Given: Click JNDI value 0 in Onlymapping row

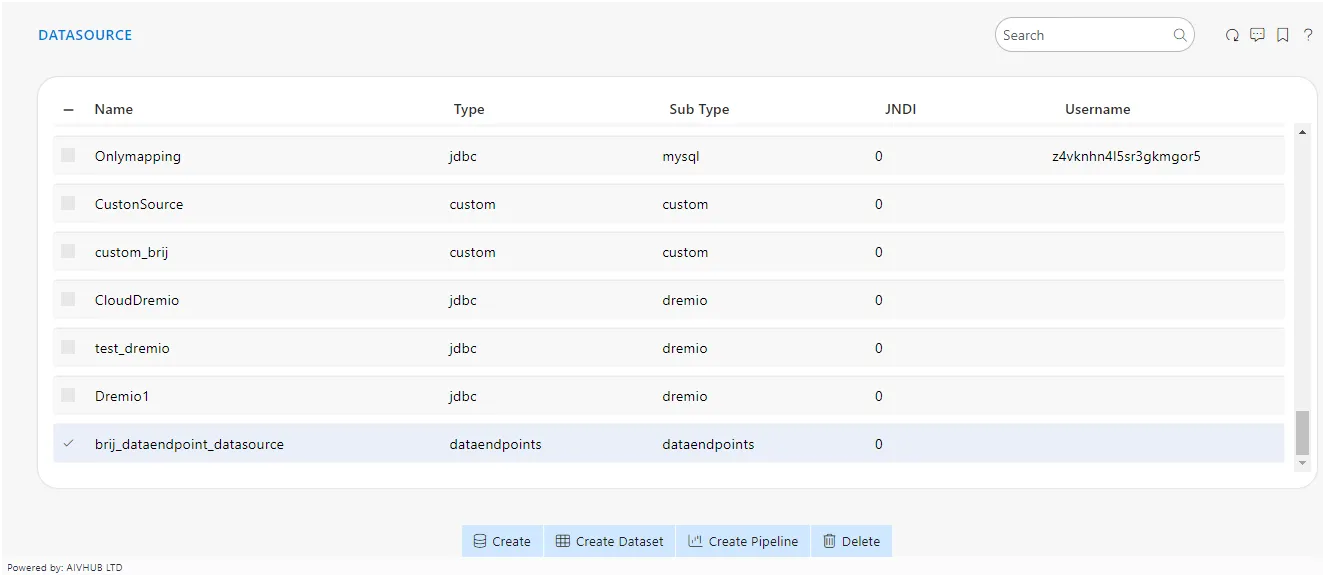Looking at the screenshot, I should click(x=879, y=156).
